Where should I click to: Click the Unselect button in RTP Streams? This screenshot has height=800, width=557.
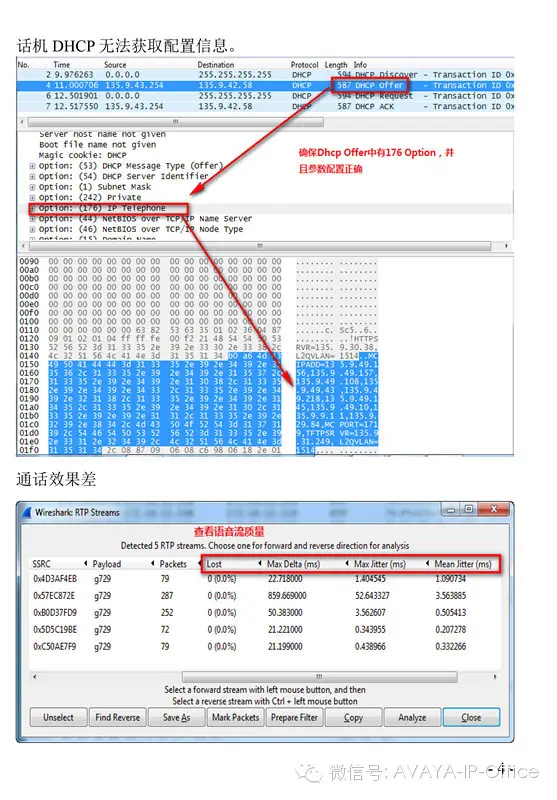[x=58, y=717]
